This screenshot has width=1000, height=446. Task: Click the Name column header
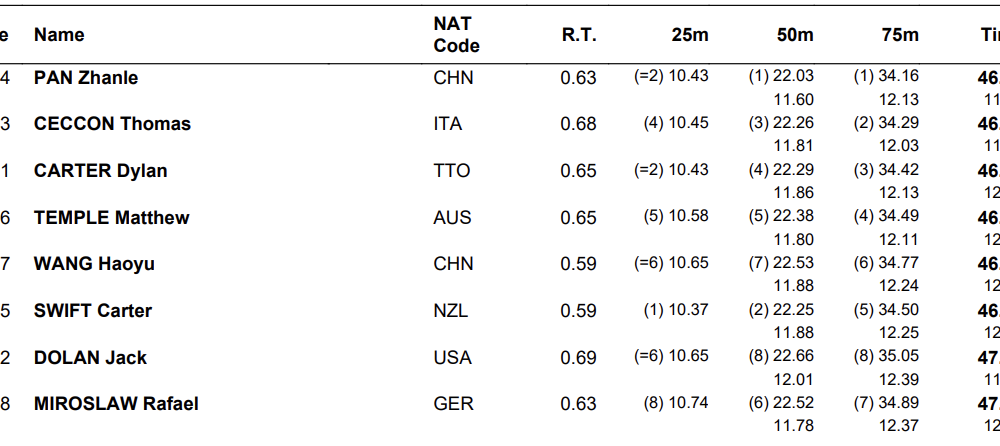pos(59,35)
